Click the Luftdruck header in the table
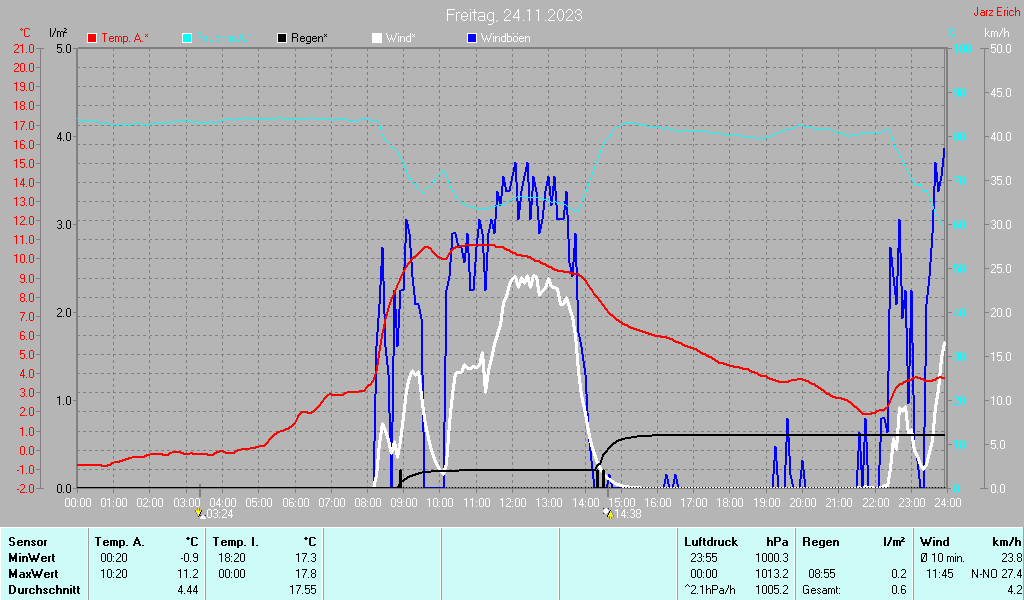The image size is (1024, 600). click(x=711, y=542)
